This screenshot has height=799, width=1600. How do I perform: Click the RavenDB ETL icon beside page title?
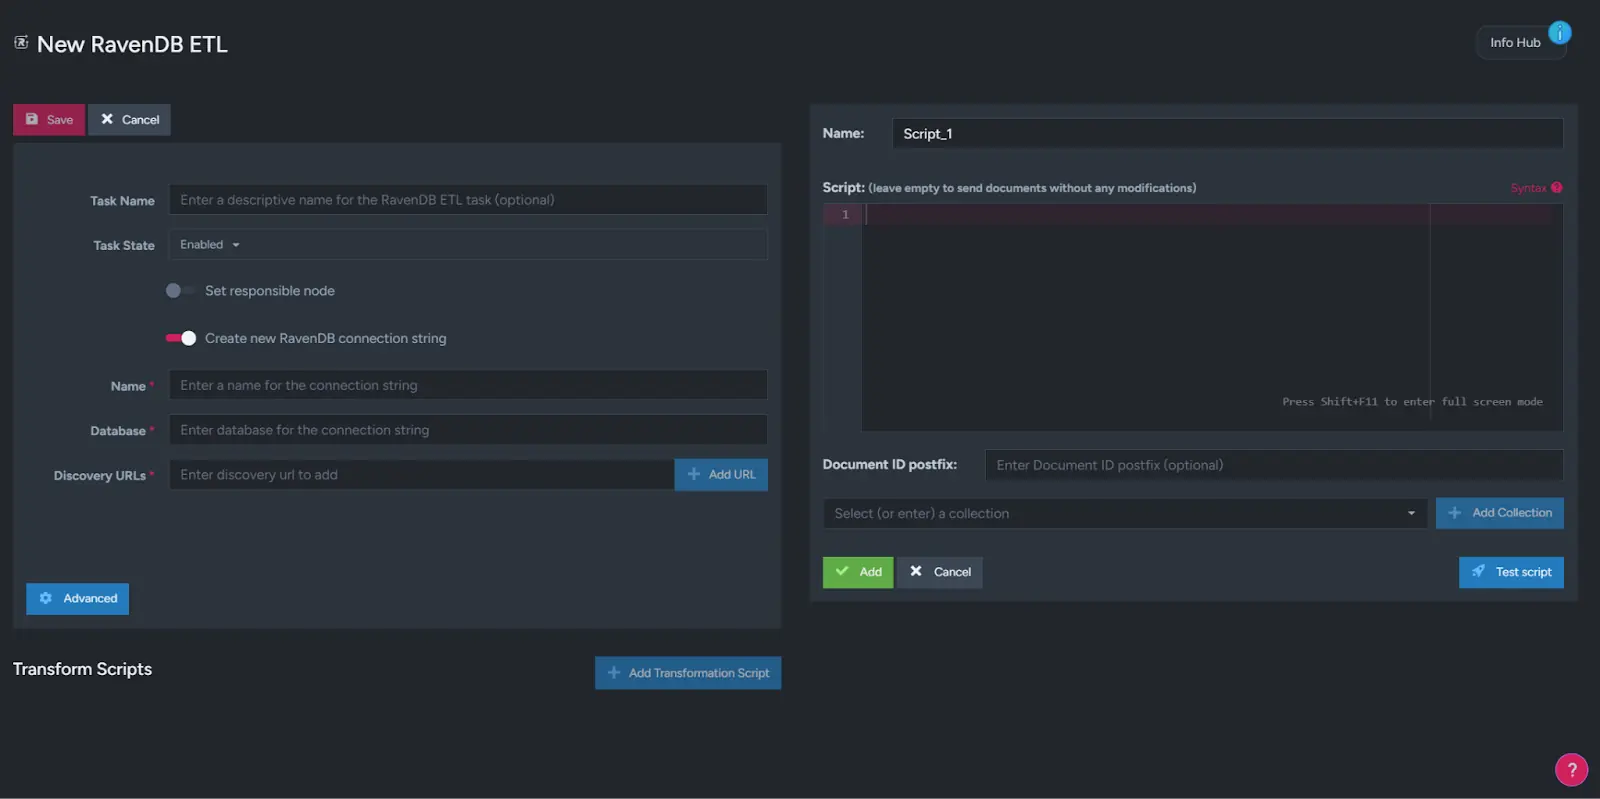click(21, 43)
